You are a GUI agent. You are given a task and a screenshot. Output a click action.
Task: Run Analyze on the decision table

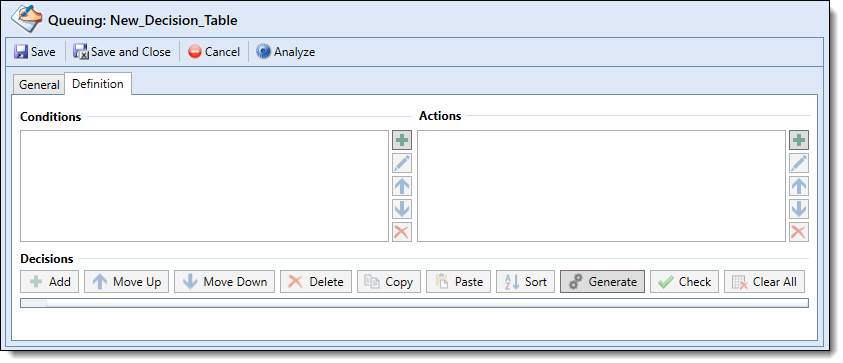pos(285,52)
